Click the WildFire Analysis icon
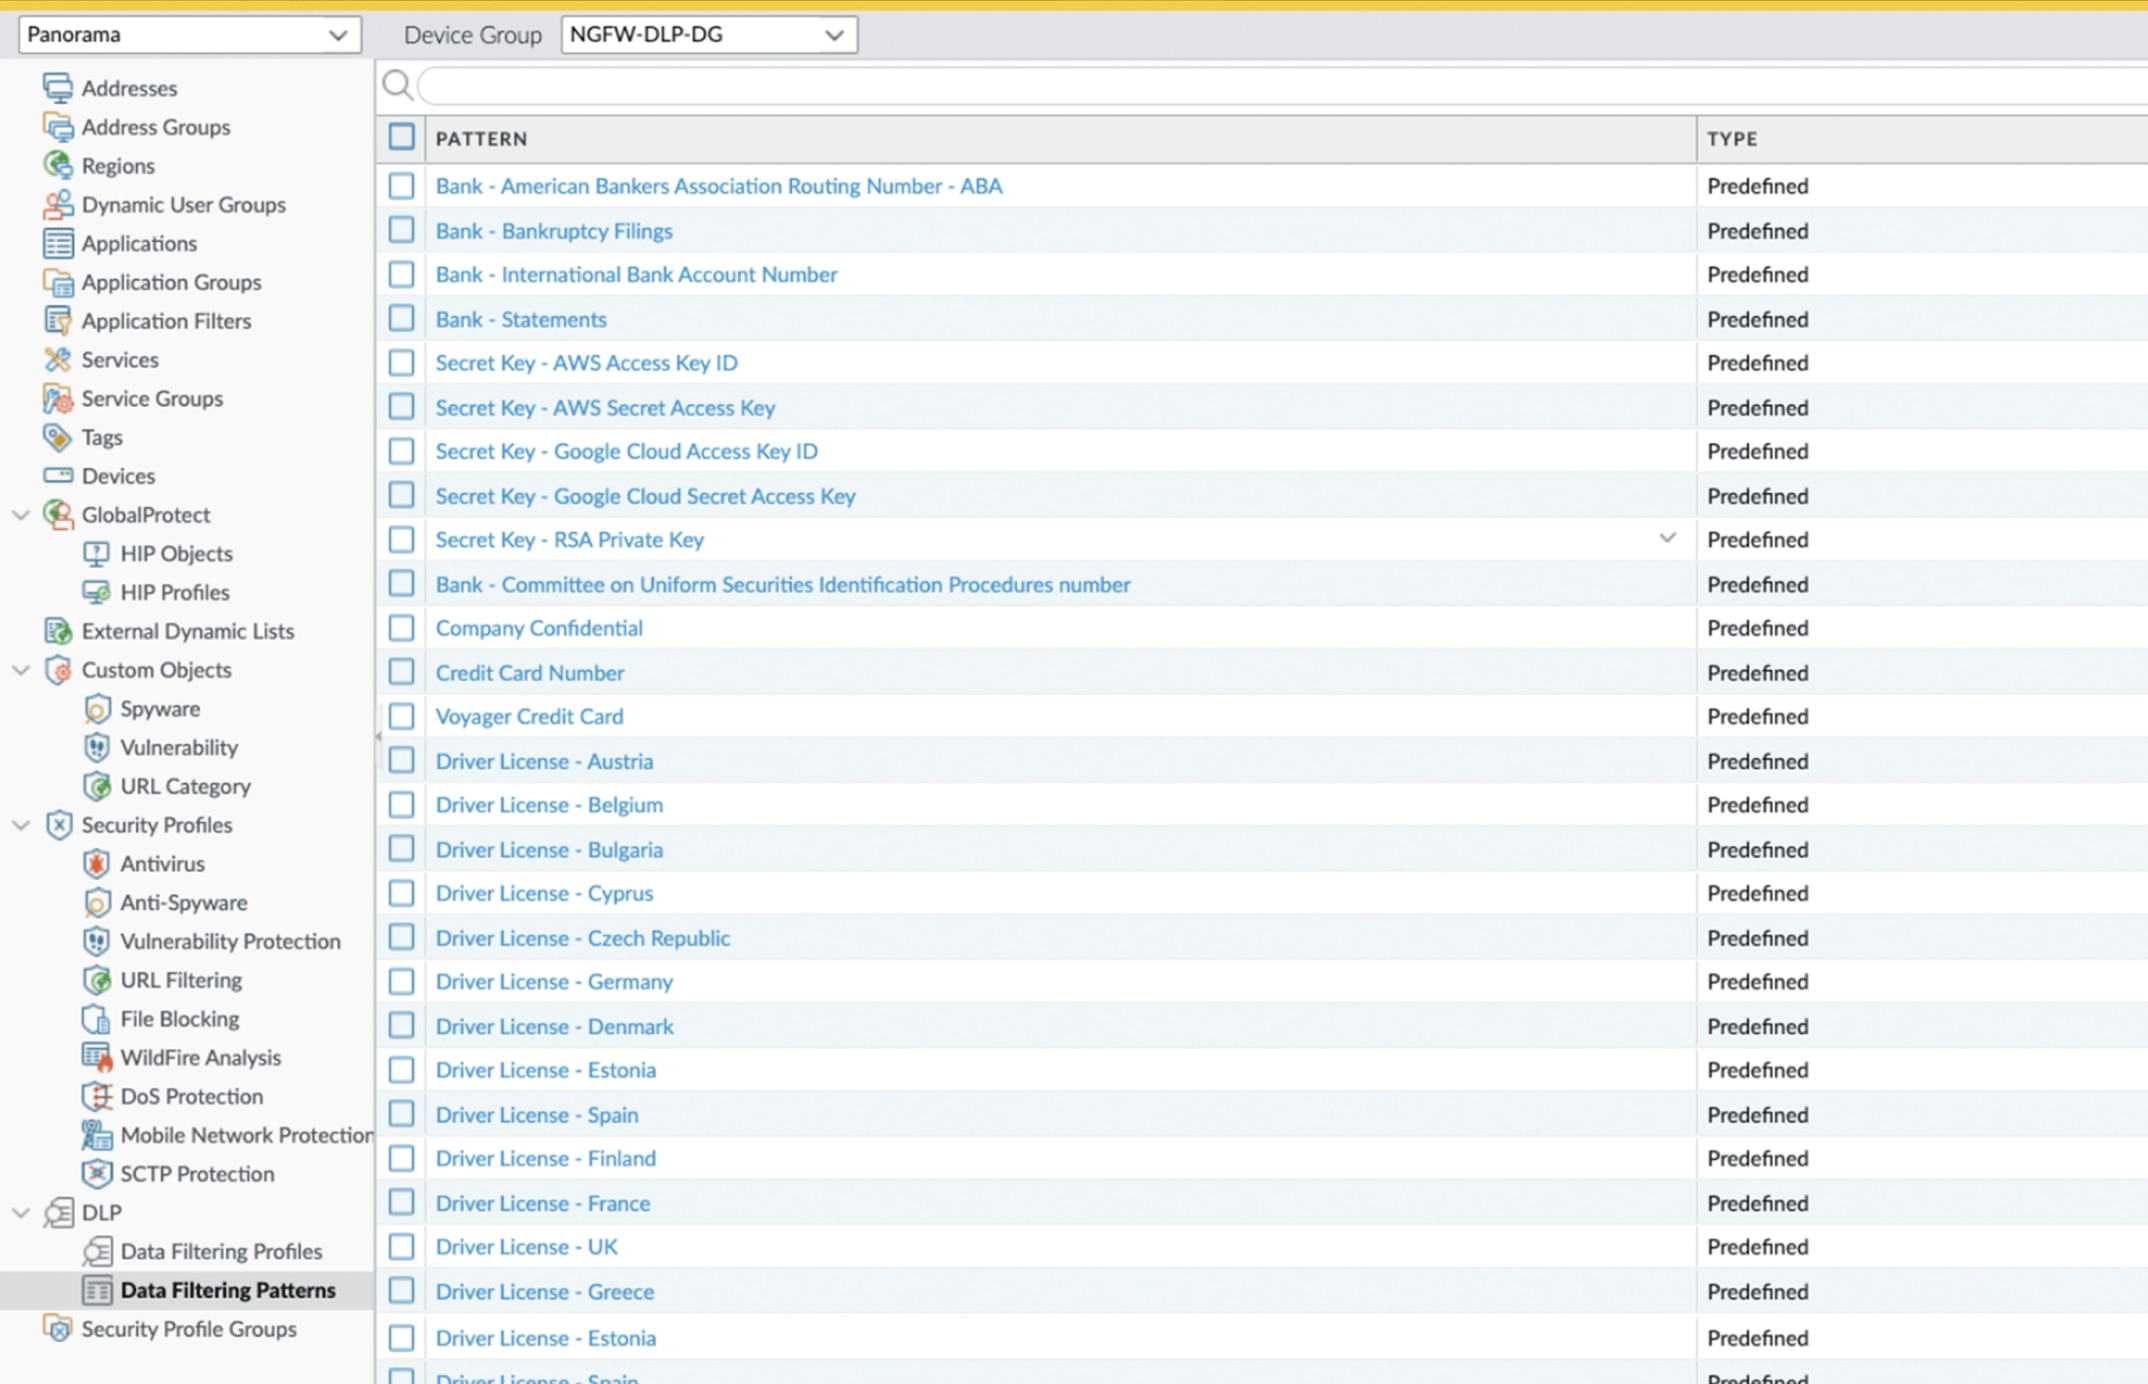 coord(97,1057)
